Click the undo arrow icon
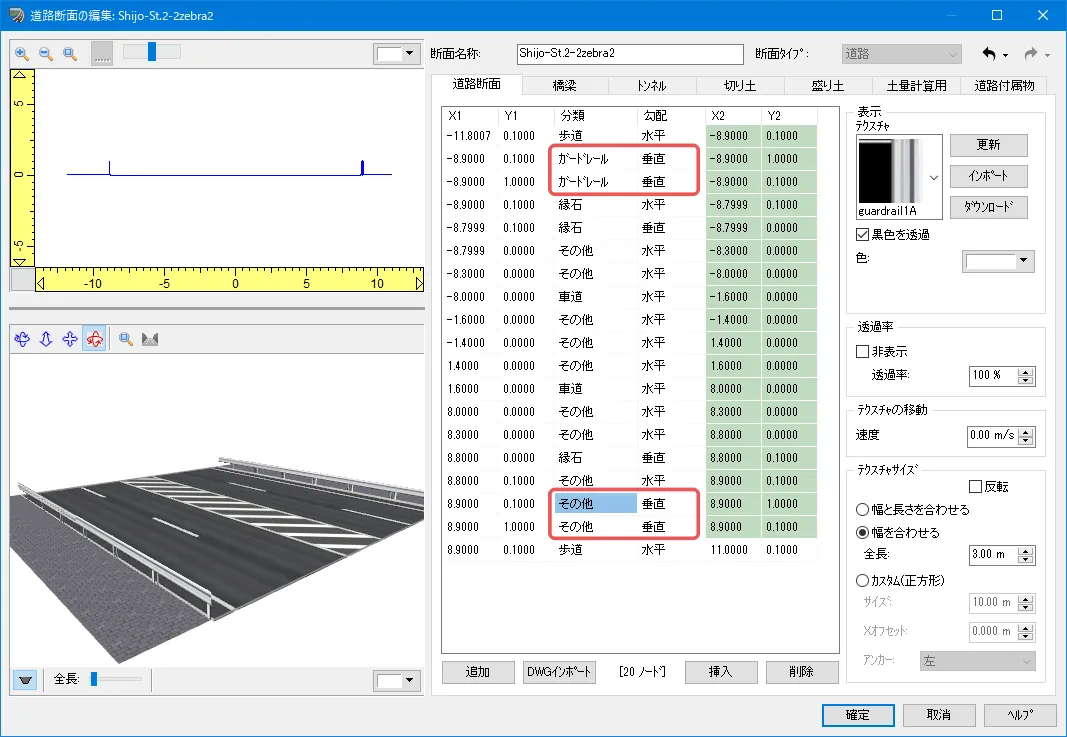Image resolution: width=1067 pixels, height=737 pixels. coord(989,54)
